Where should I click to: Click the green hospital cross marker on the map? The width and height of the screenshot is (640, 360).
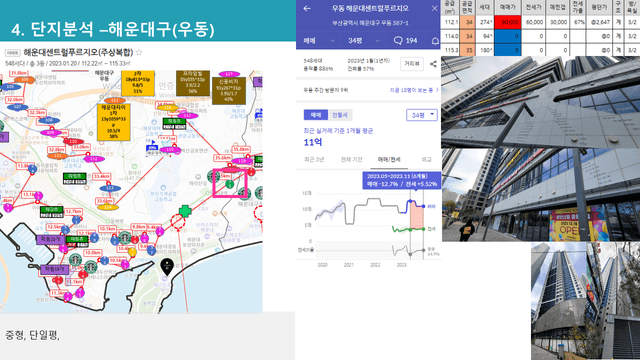[185, 211]
